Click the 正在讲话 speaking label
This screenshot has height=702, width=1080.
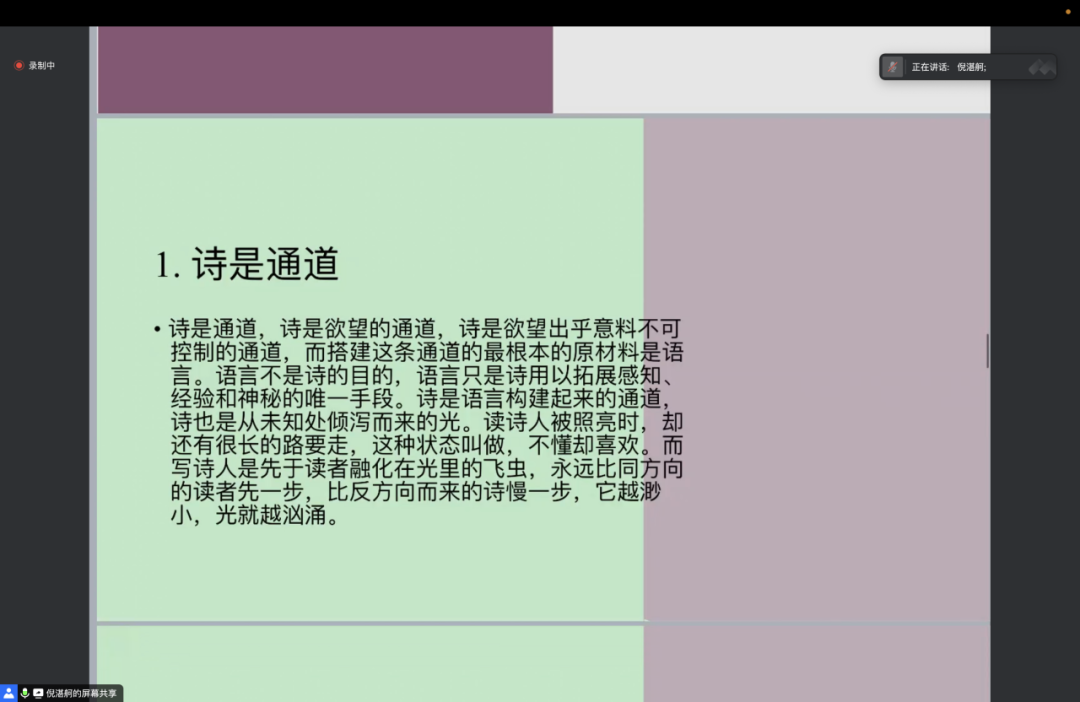(x=930, y=67)
